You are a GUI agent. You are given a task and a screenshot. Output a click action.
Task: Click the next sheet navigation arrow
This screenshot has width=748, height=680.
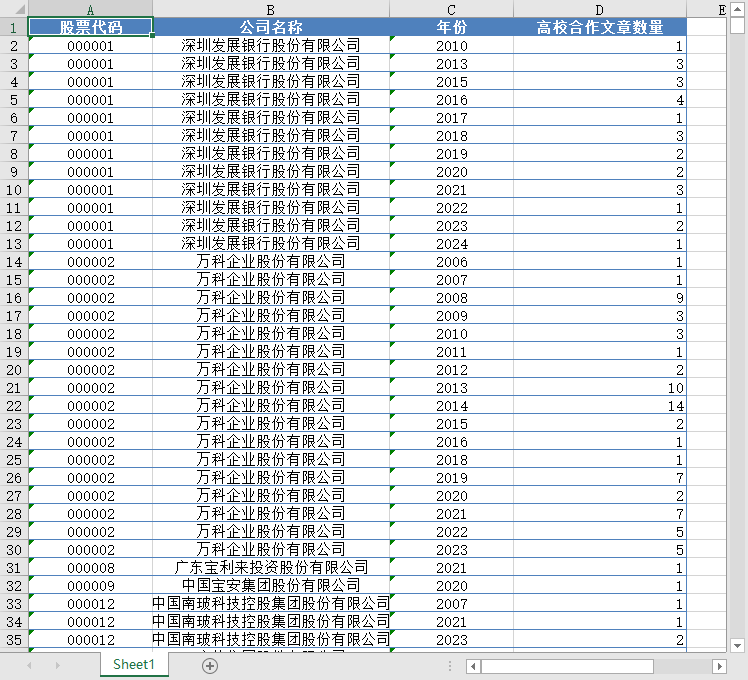[x=58, y=665]
